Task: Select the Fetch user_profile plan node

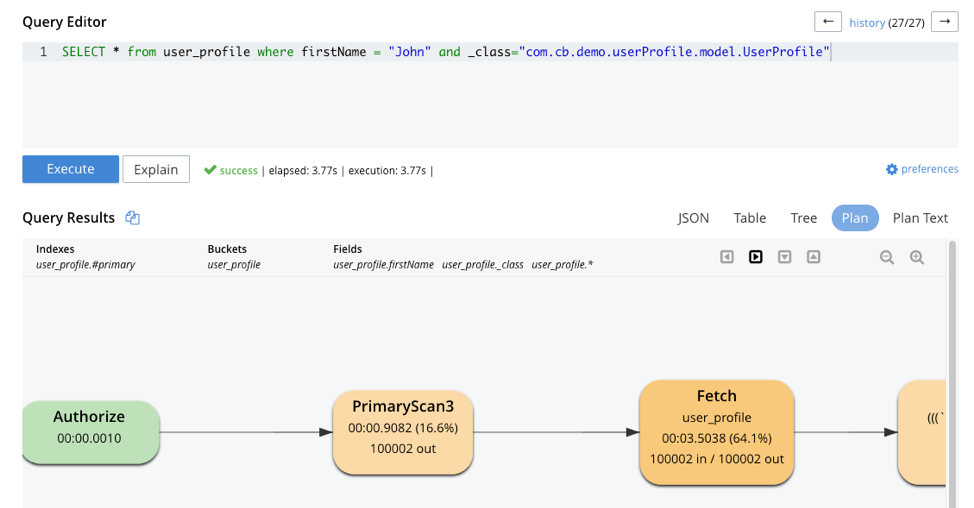Action: [x=716, y=432]
